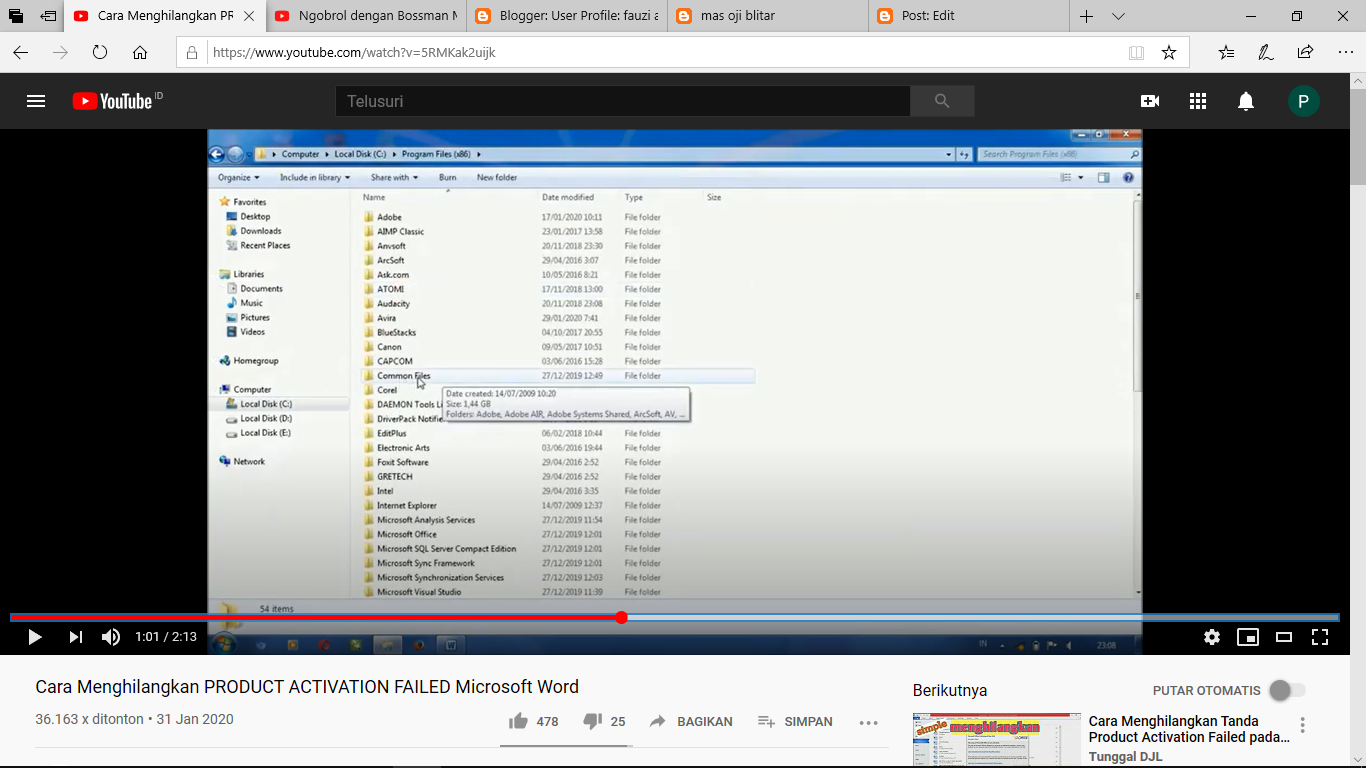The image size is (1366, 768).
Task: Open the YouTube apps grid
Action: coord(1198,101)
